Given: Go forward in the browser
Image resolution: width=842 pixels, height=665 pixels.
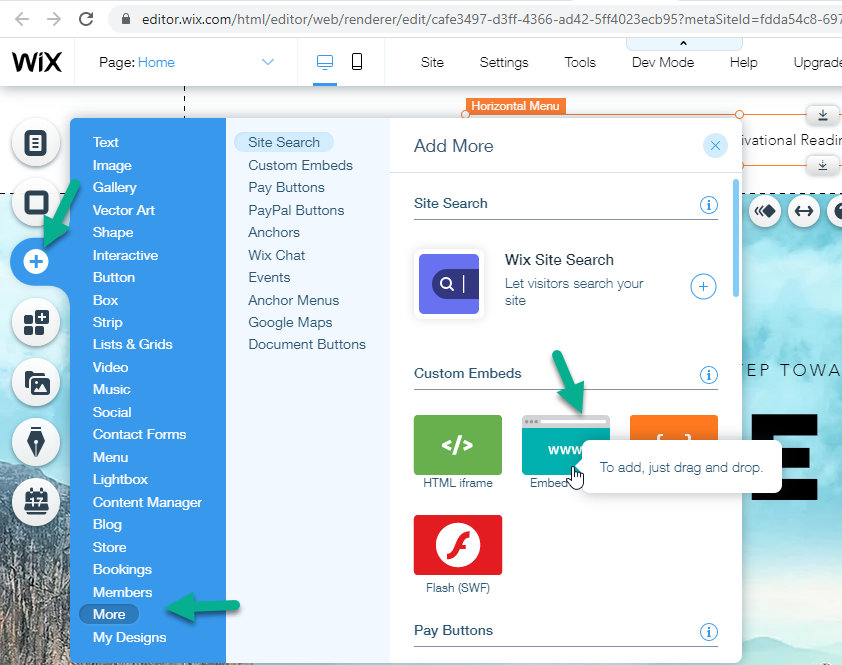Looking at the screenshot, I should click(x=54, y=19).
